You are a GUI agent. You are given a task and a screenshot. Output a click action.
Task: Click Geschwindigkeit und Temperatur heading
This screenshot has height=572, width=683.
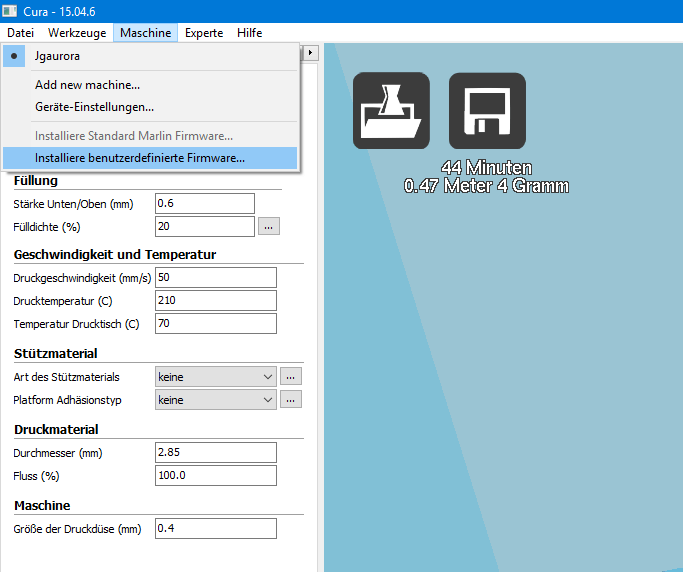coord(115,254)
